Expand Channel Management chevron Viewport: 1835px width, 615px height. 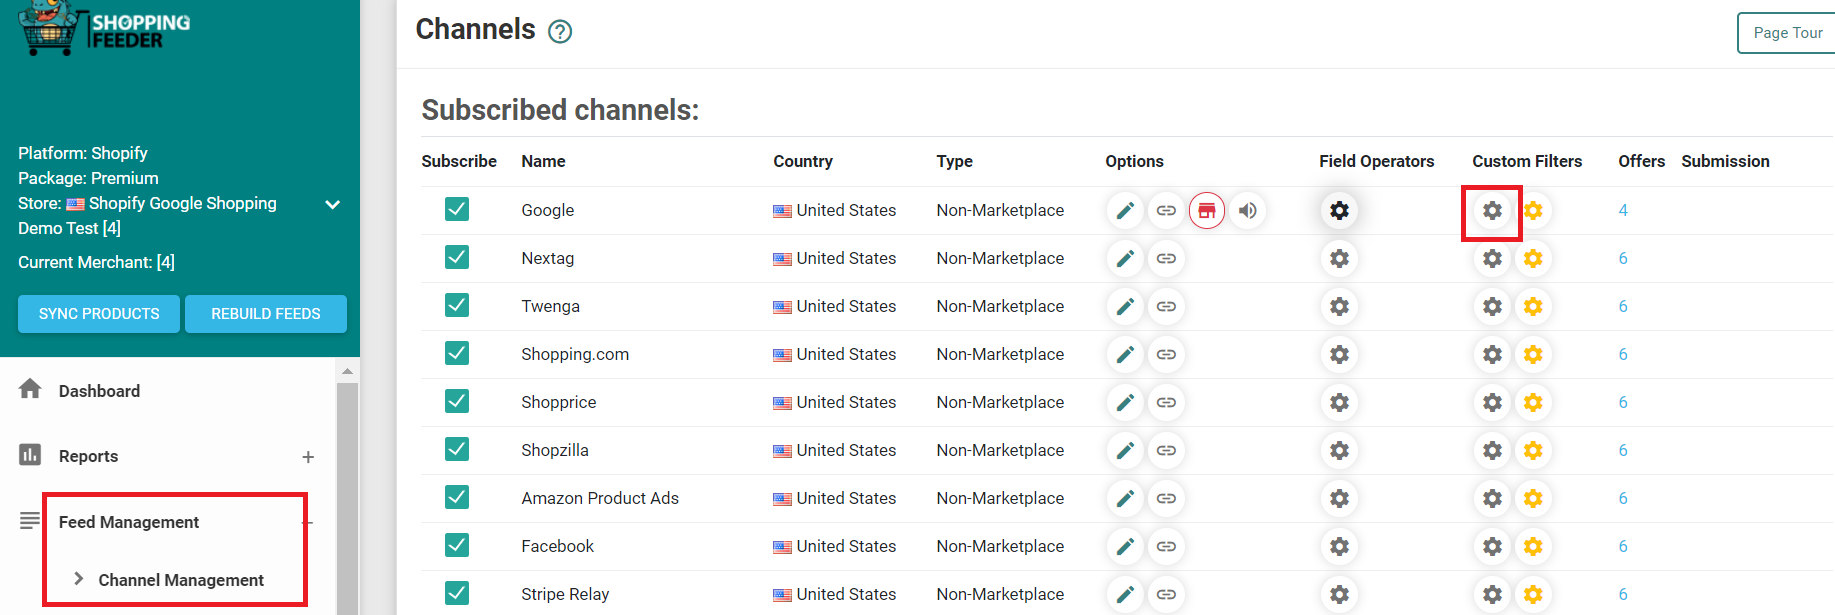[78, 579]
